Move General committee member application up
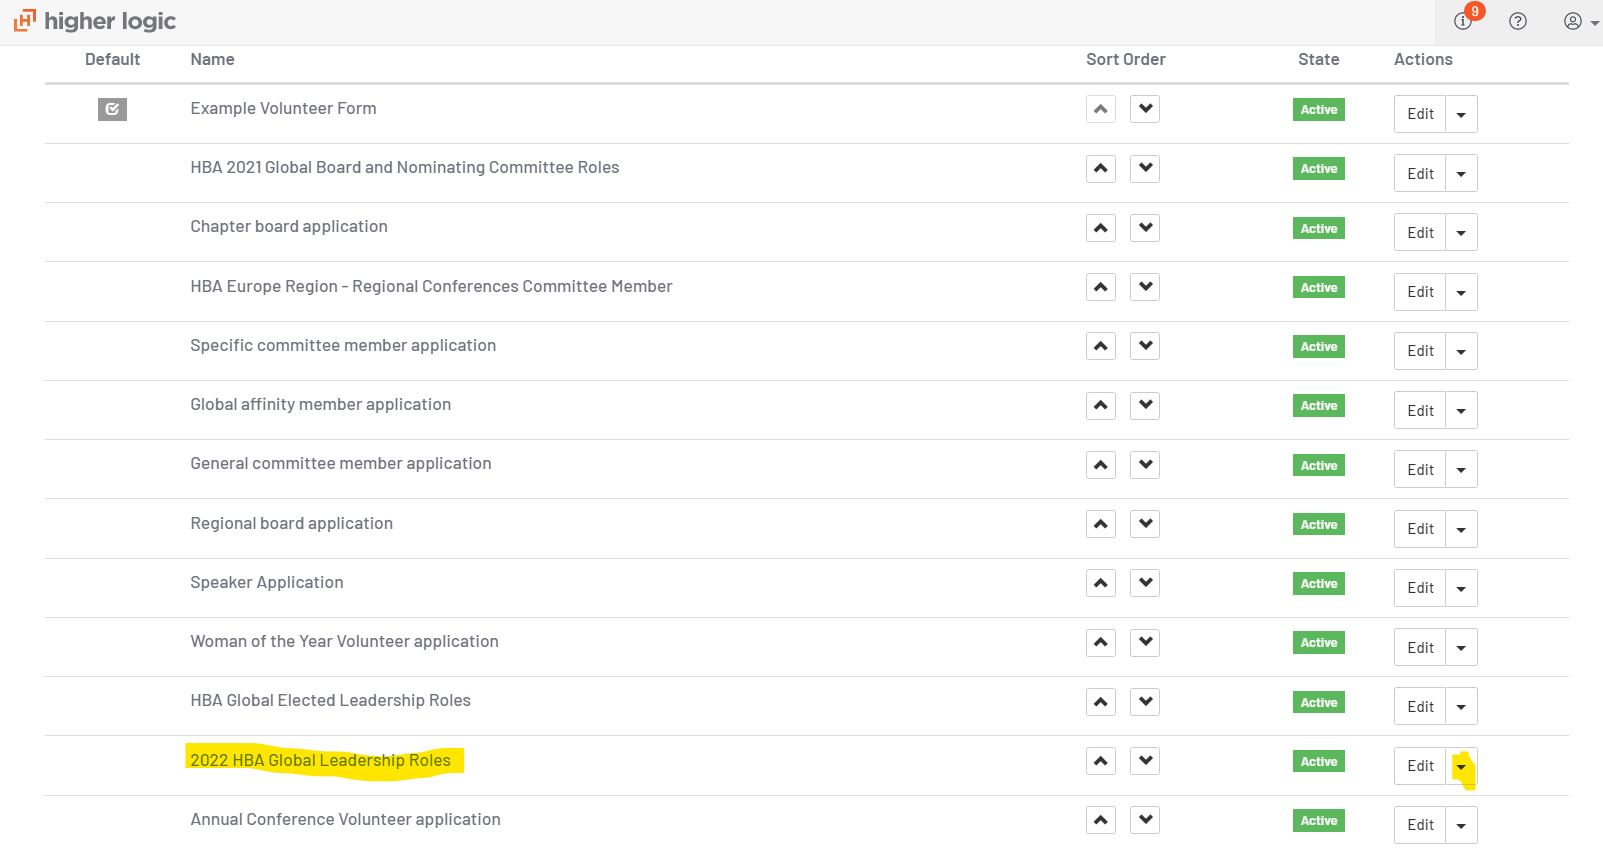This screenshot has height=852, width=1603. click(1101, 465)
